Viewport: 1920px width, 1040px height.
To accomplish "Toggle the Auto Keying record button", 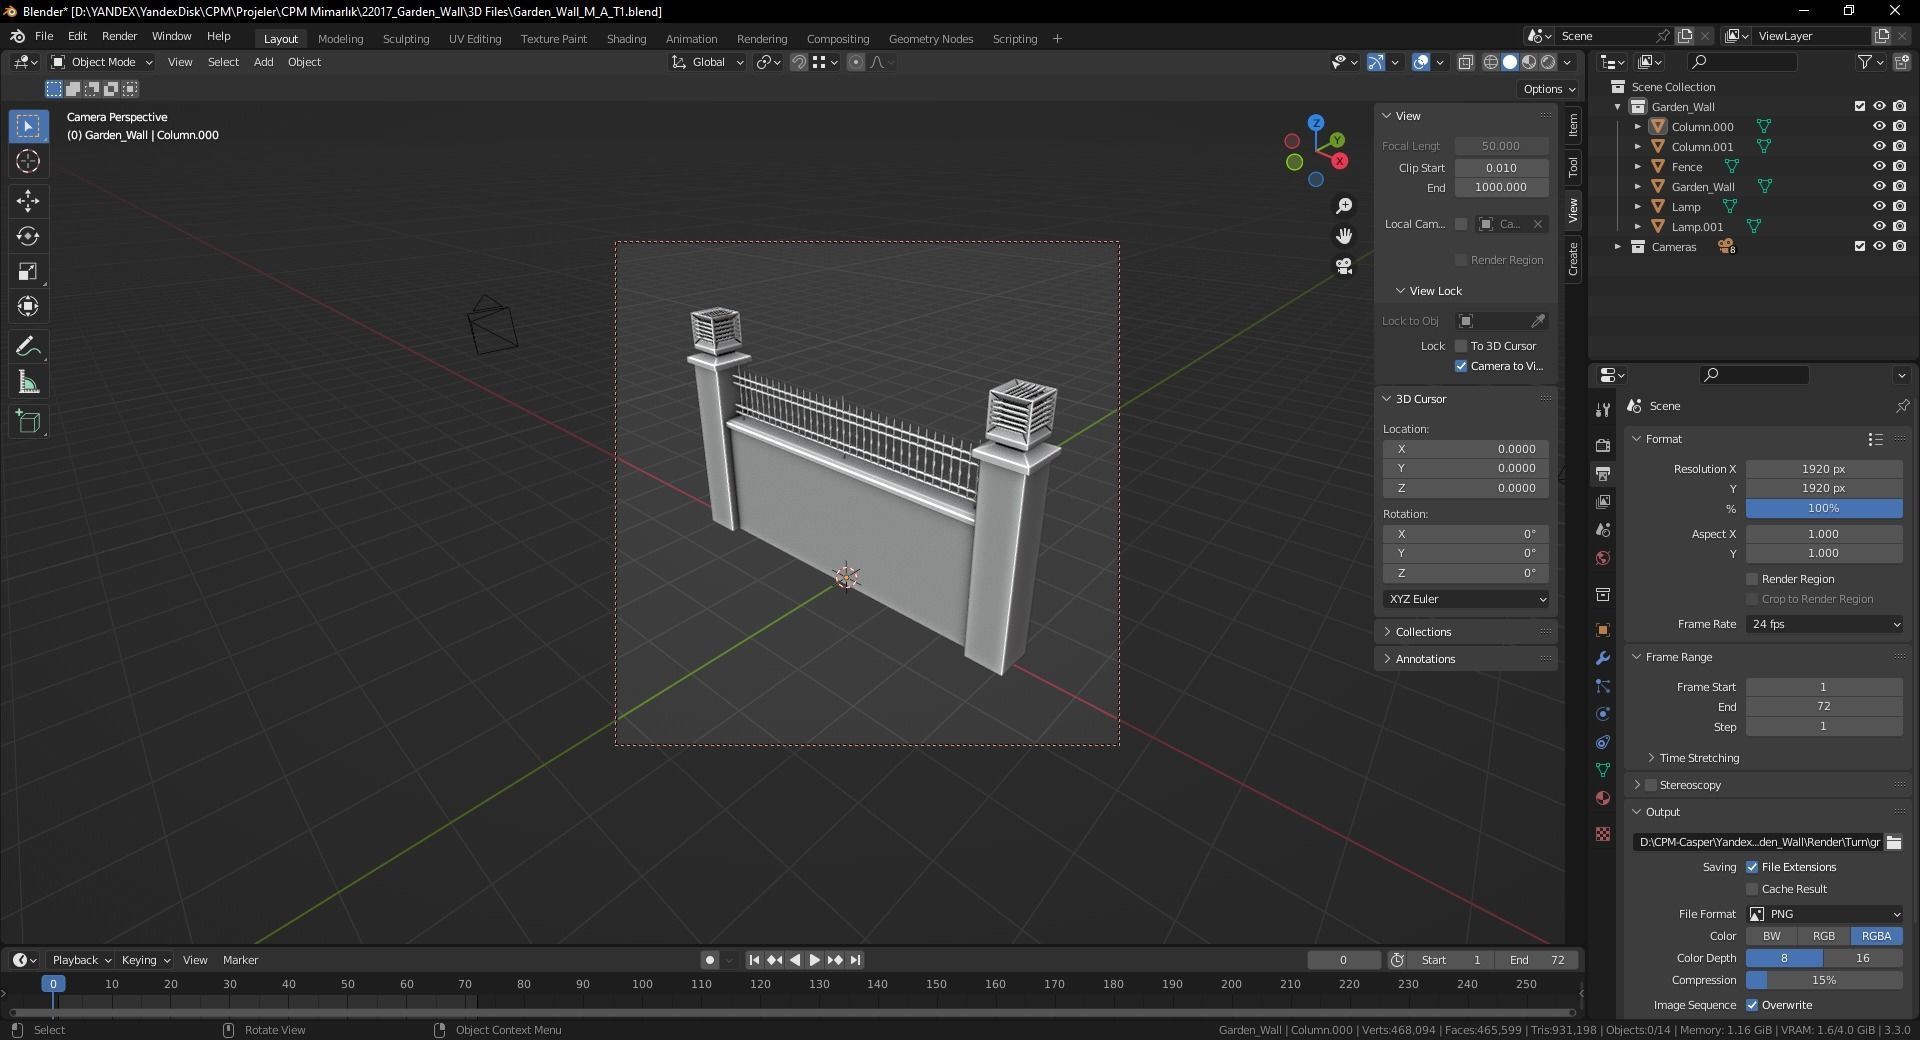I will [x=710, y=960].
